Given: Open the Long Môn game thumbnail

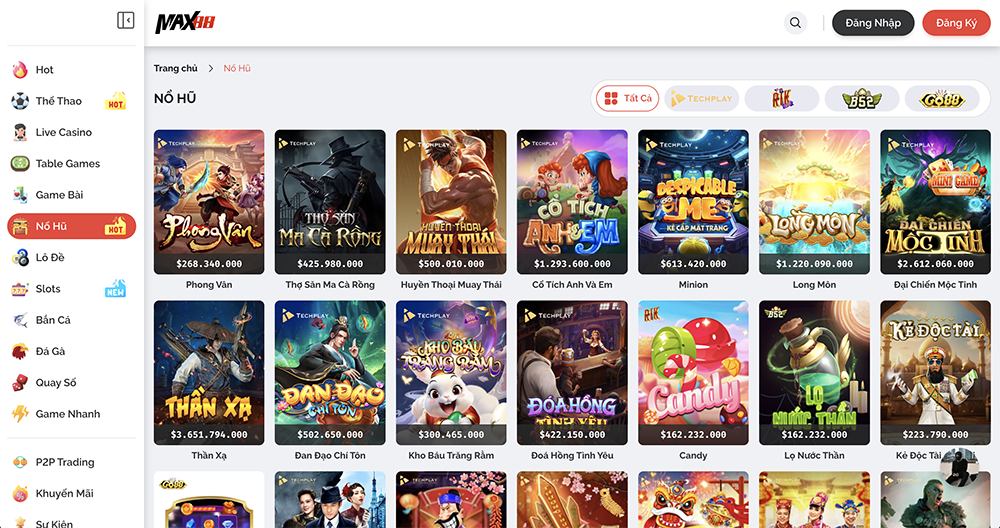Looking at the screenshot, I should click(814, 202).
